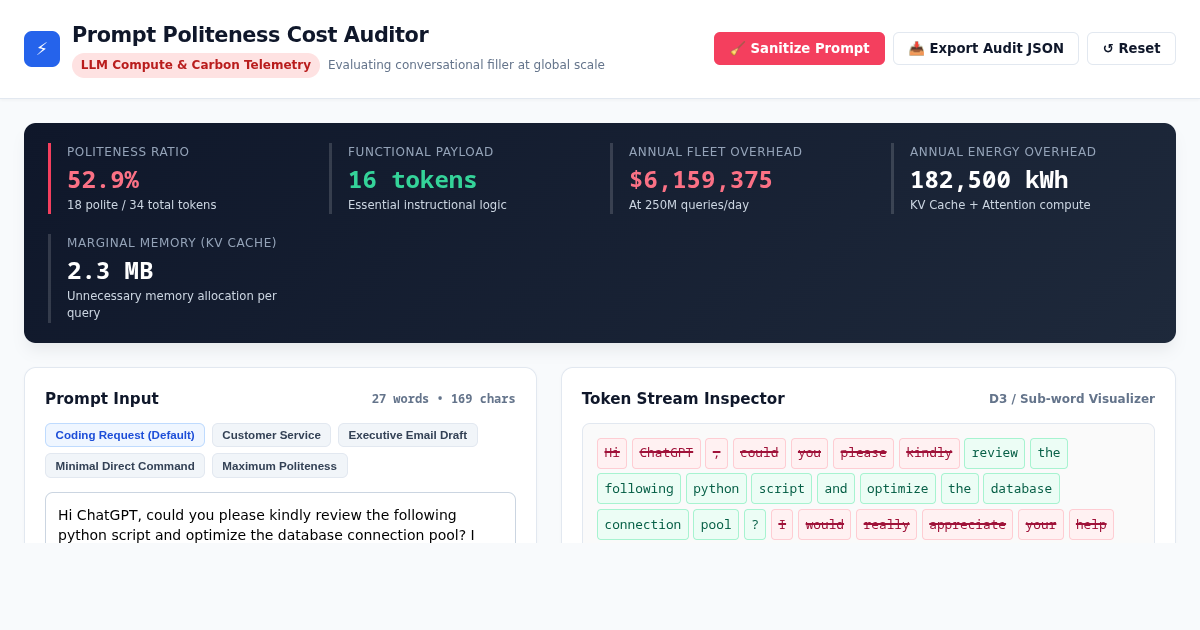This screenshot has width=1200, height=630.
Task: Click the Prompt Input heading
Action: pos(102,399)
